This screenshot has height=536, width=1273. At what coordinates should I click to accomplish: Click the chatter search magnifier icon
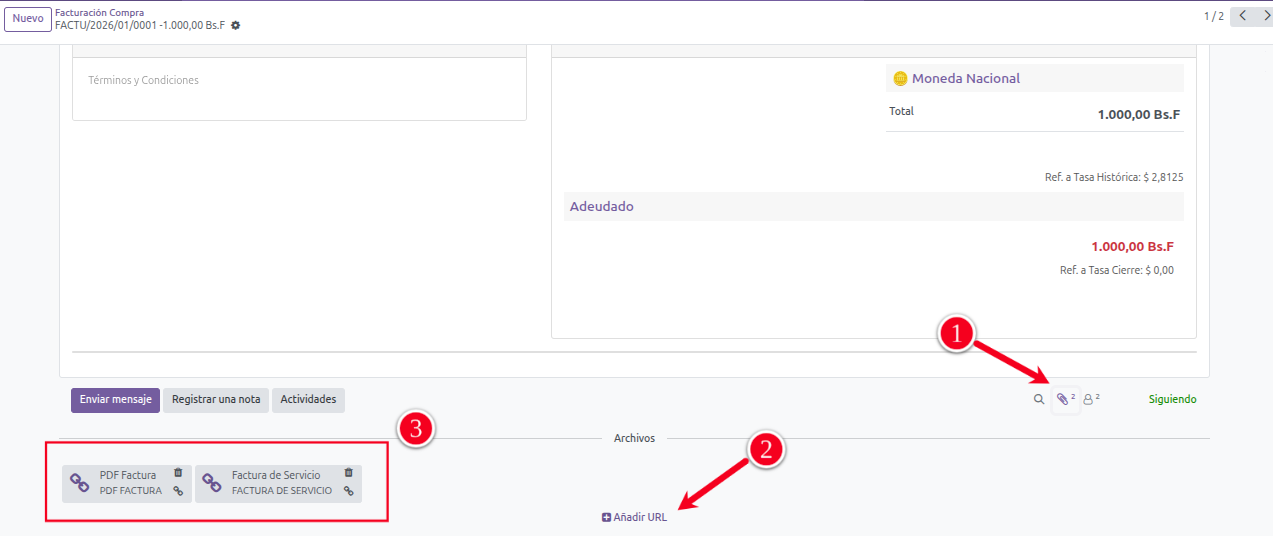[1039, 399]
